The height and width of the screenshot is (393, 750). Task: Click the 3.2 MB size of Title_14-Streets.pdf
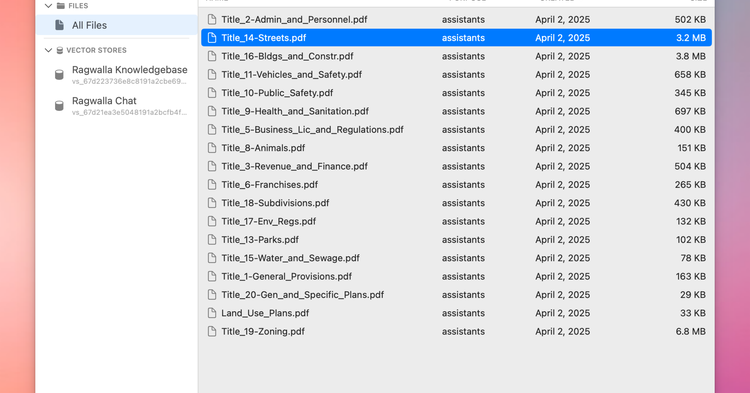691,38
